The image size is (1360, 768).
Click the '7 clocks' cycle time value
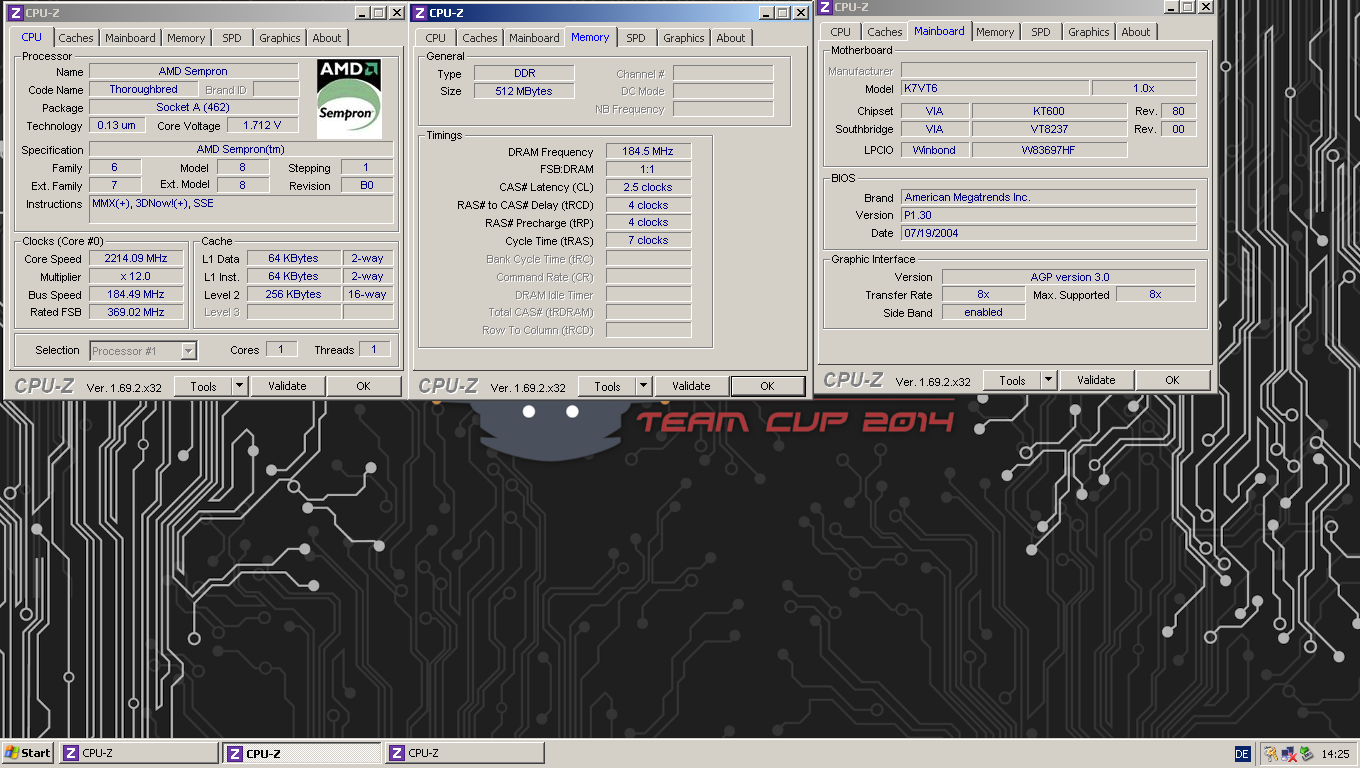pyautogui.click(x=648, y=240)
